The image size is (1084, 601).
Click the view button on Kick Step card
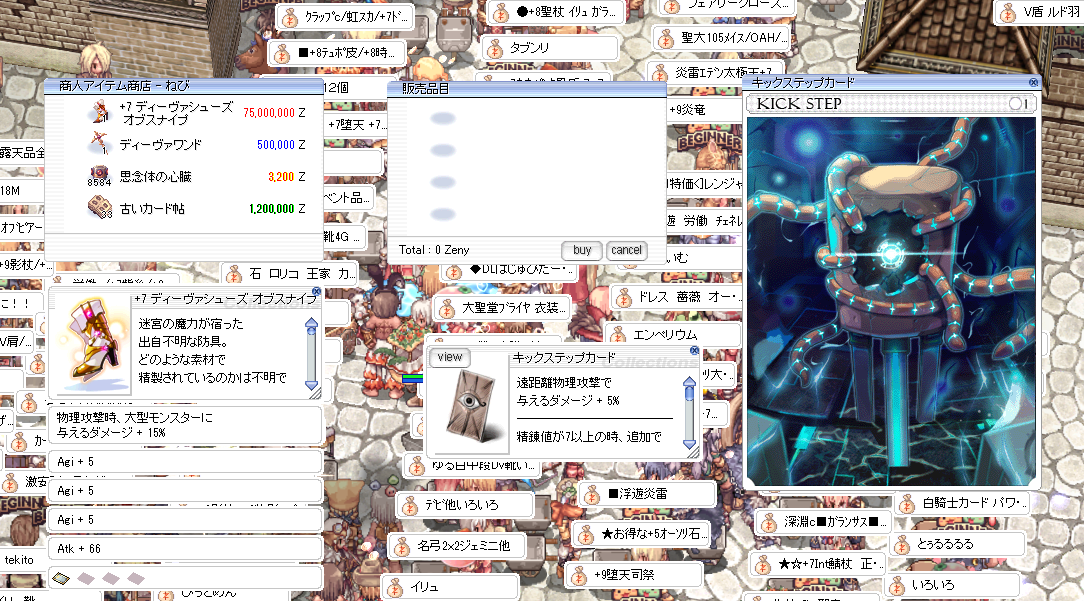point(449,357)
